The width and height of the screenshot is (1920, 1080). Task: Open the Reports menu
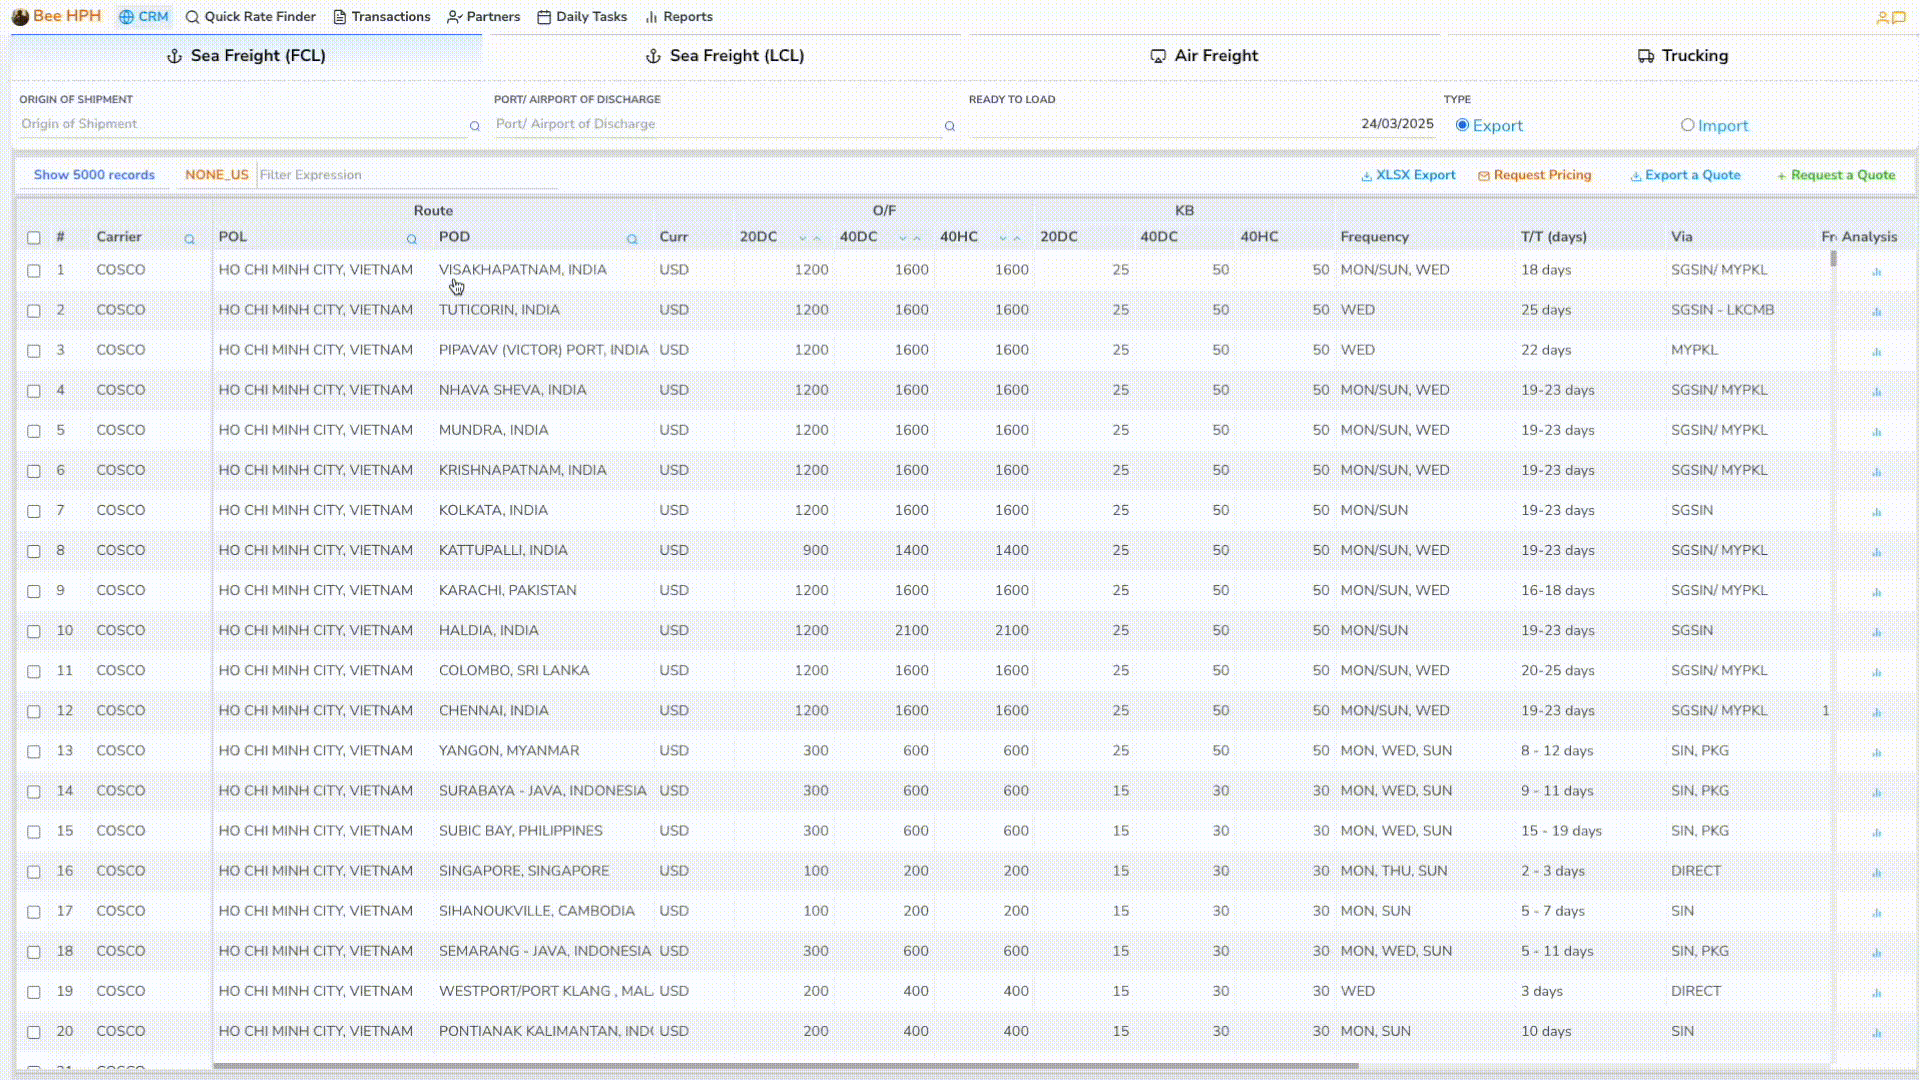click(679, 17)
